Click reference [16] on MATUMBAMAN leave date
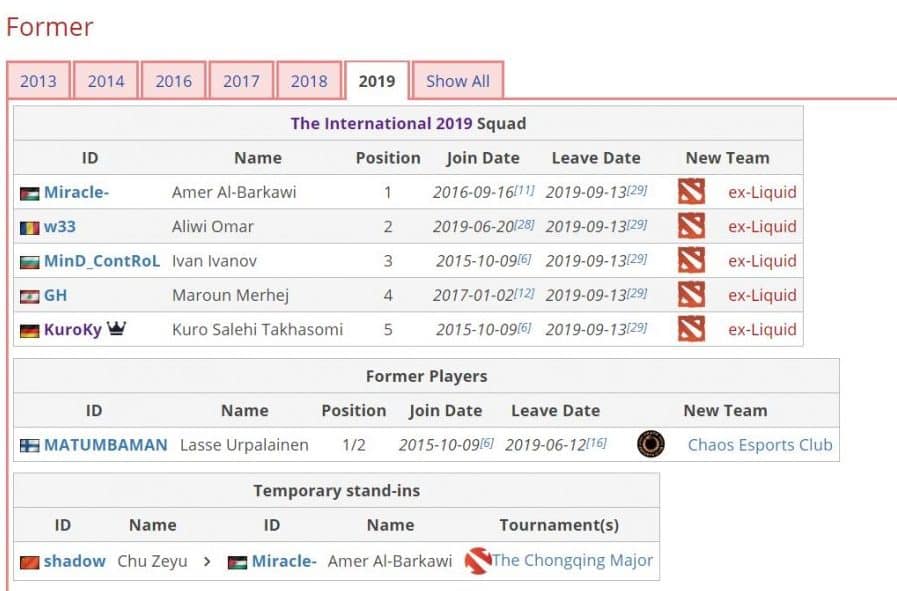 596,442
